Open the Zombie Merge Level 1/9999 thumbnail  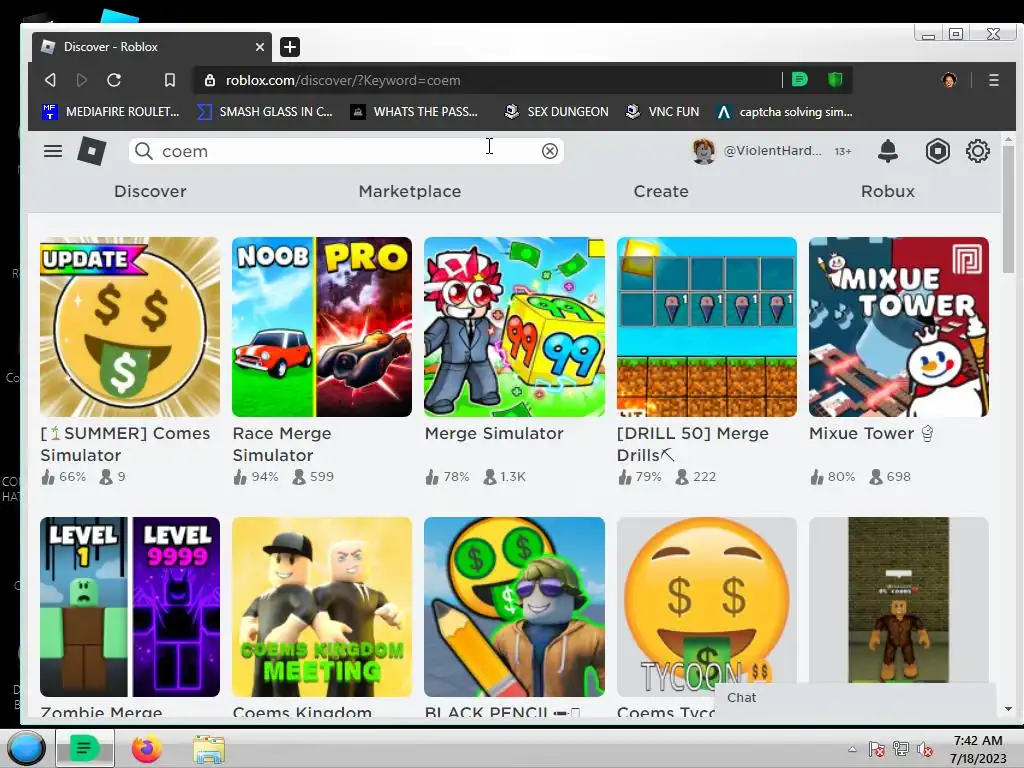click(130, 607)
